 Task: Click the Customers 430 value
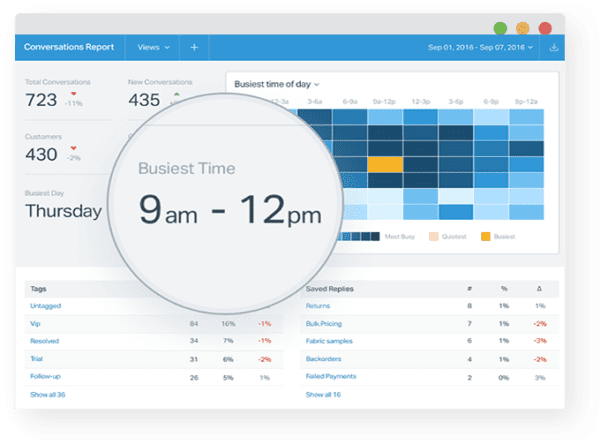(41, 155)
